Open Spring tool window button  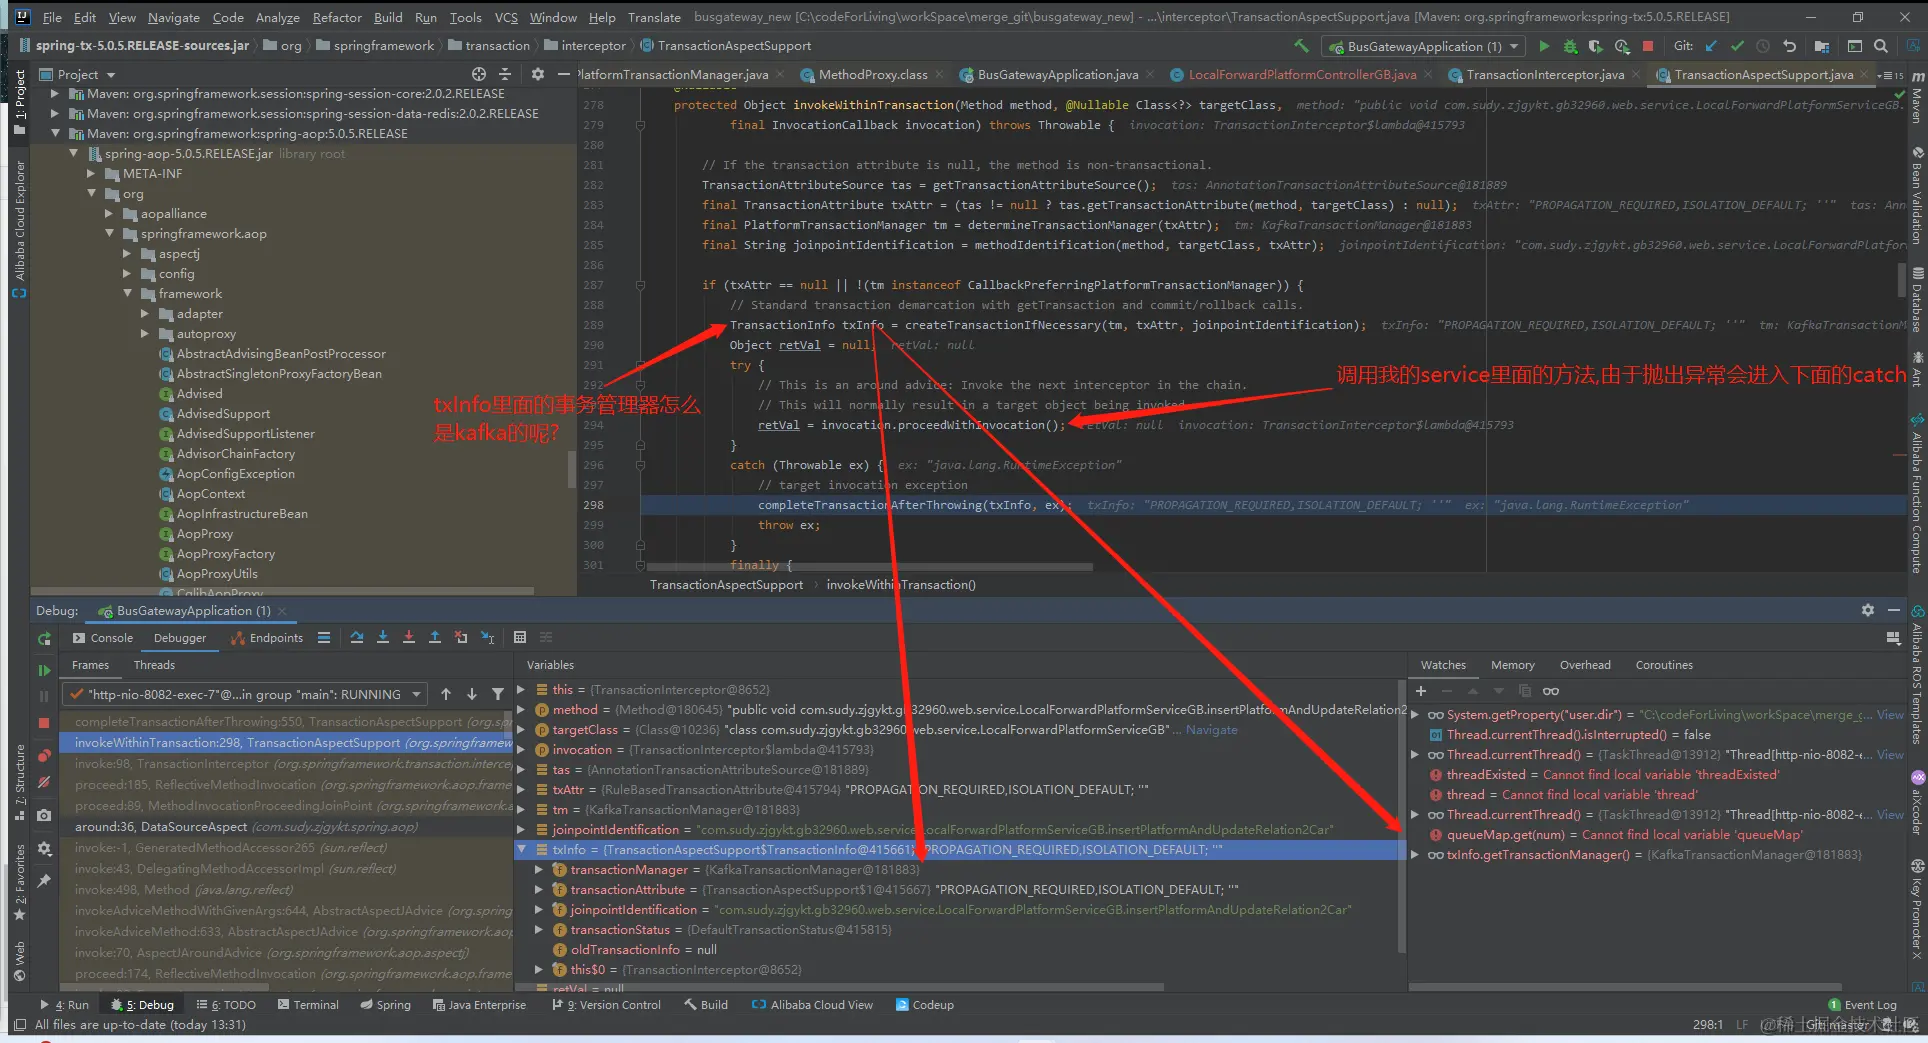385,1005
